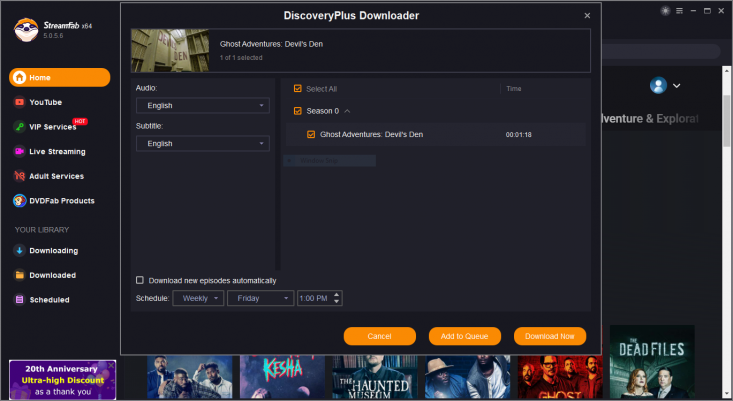Click the Live Streaming camera icon
Viewport: 733px width, 401px height.
tap(20, 151)
